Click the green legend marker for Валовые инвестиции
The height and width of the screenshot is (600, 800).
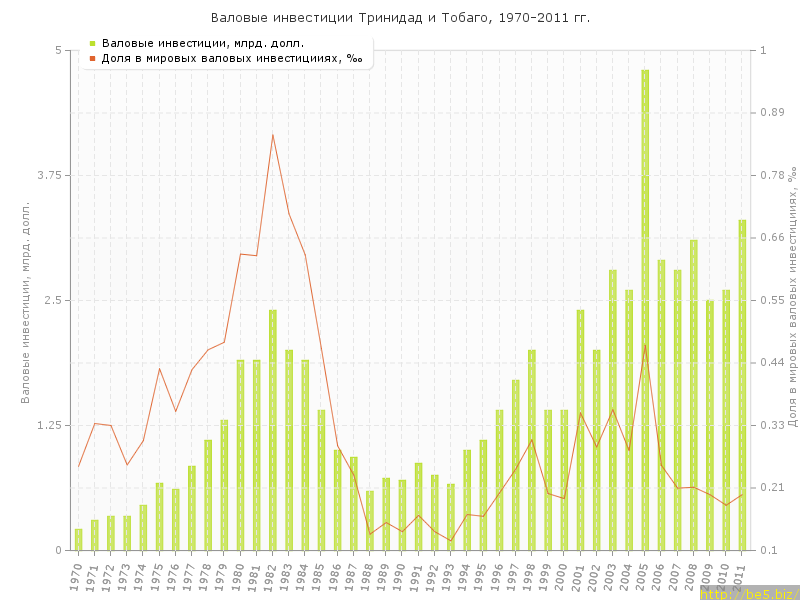(x=92, y=43)
